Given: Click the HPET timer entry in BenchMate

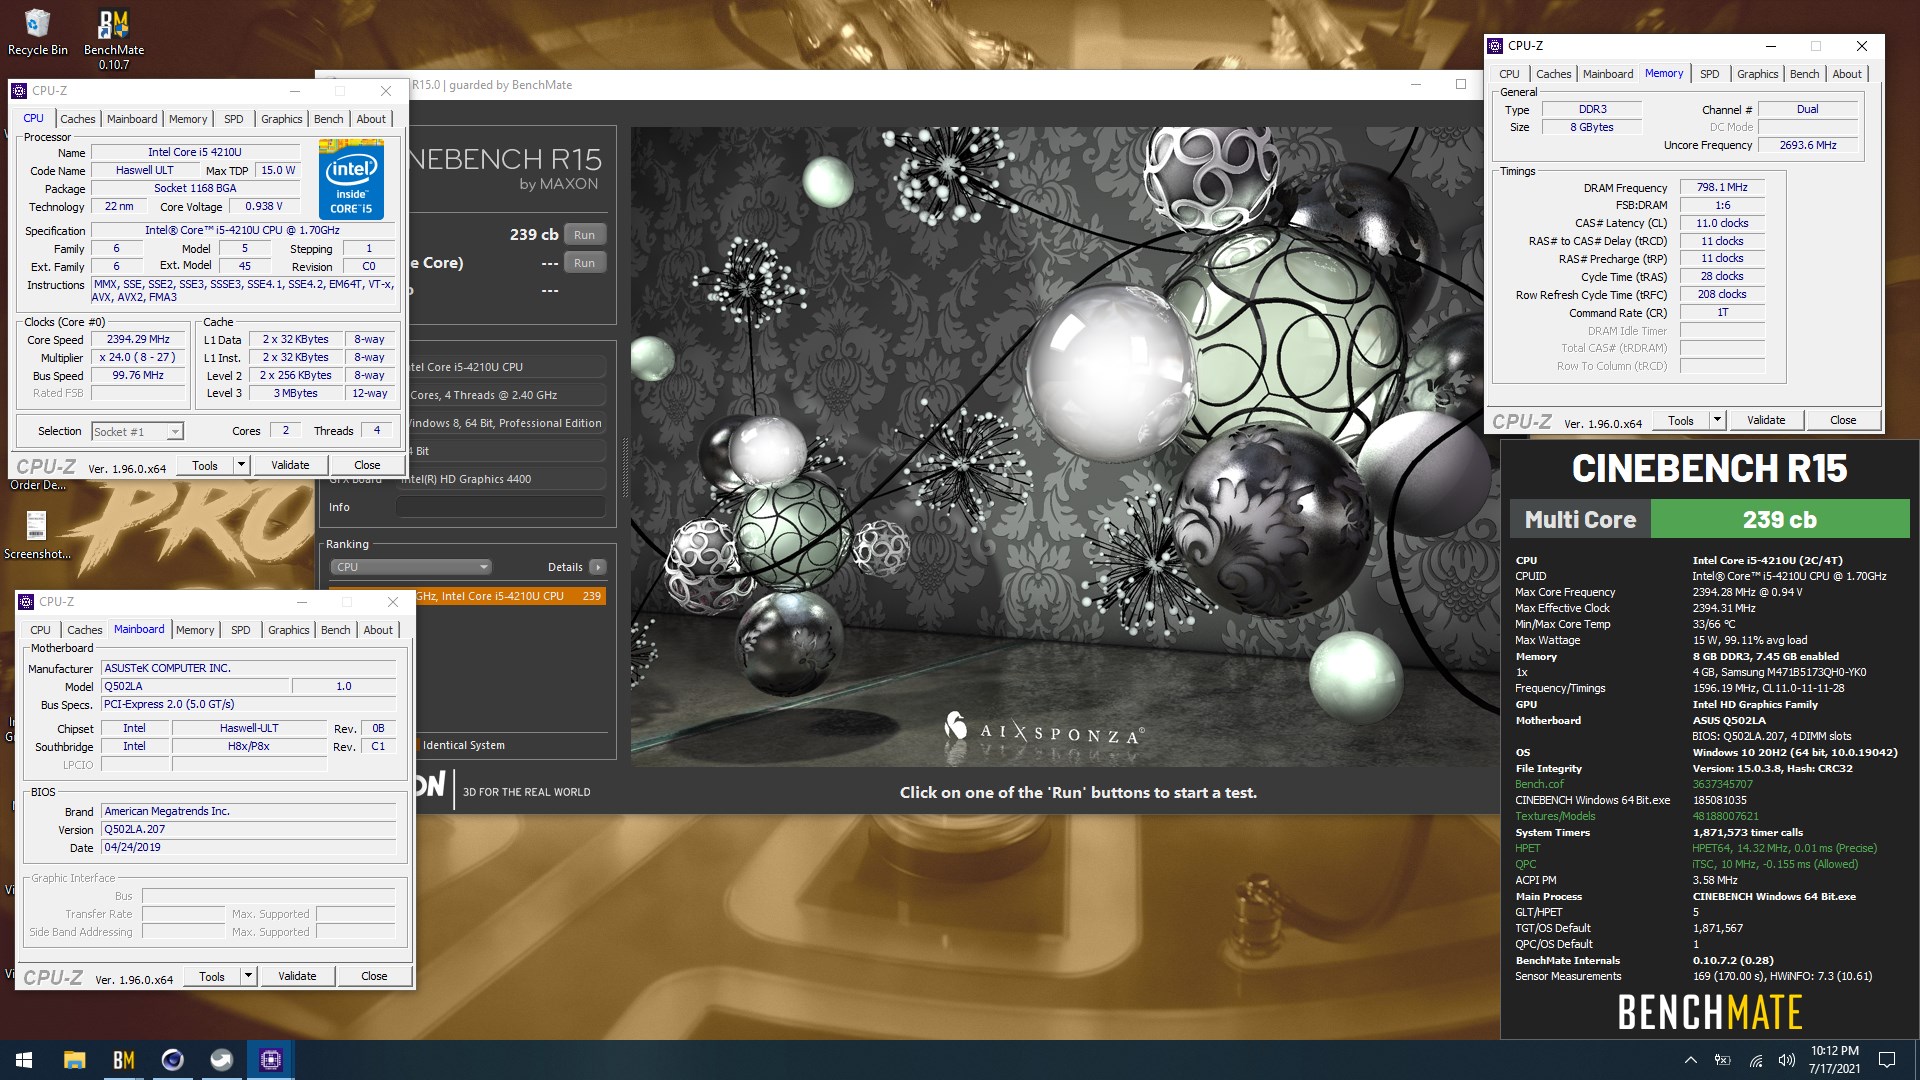Looking at the screenshot, I should [1527, 848].
